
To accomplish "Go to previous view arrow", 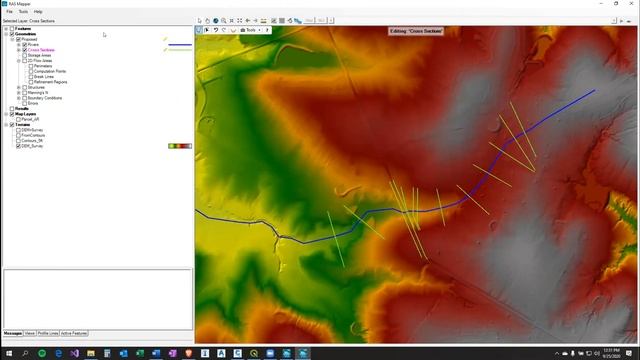I will click(x=247, y=20).
